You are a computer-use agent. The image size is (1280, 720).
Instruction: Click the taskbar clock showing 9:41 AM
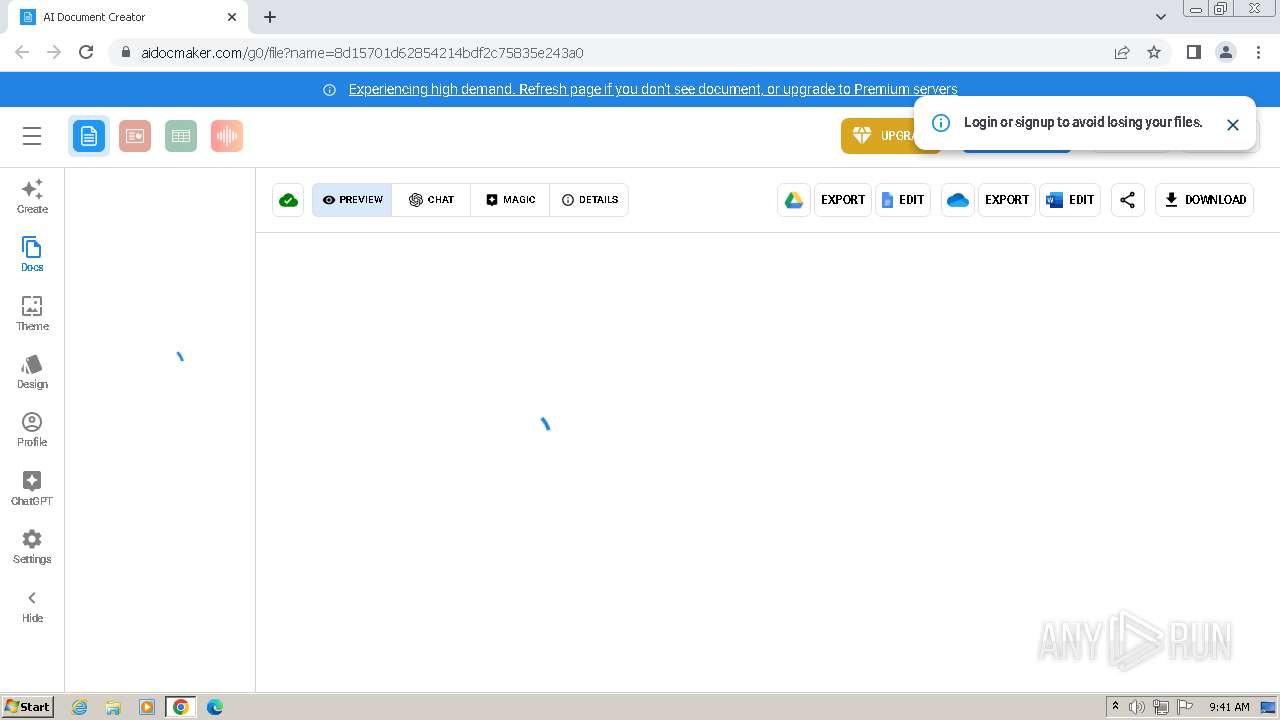(1229, 707)
